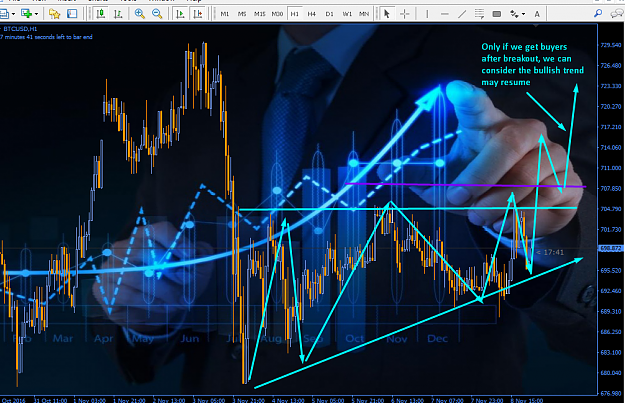
Task: Select the M5 timeframe
Action: click(x=242, y=14)
